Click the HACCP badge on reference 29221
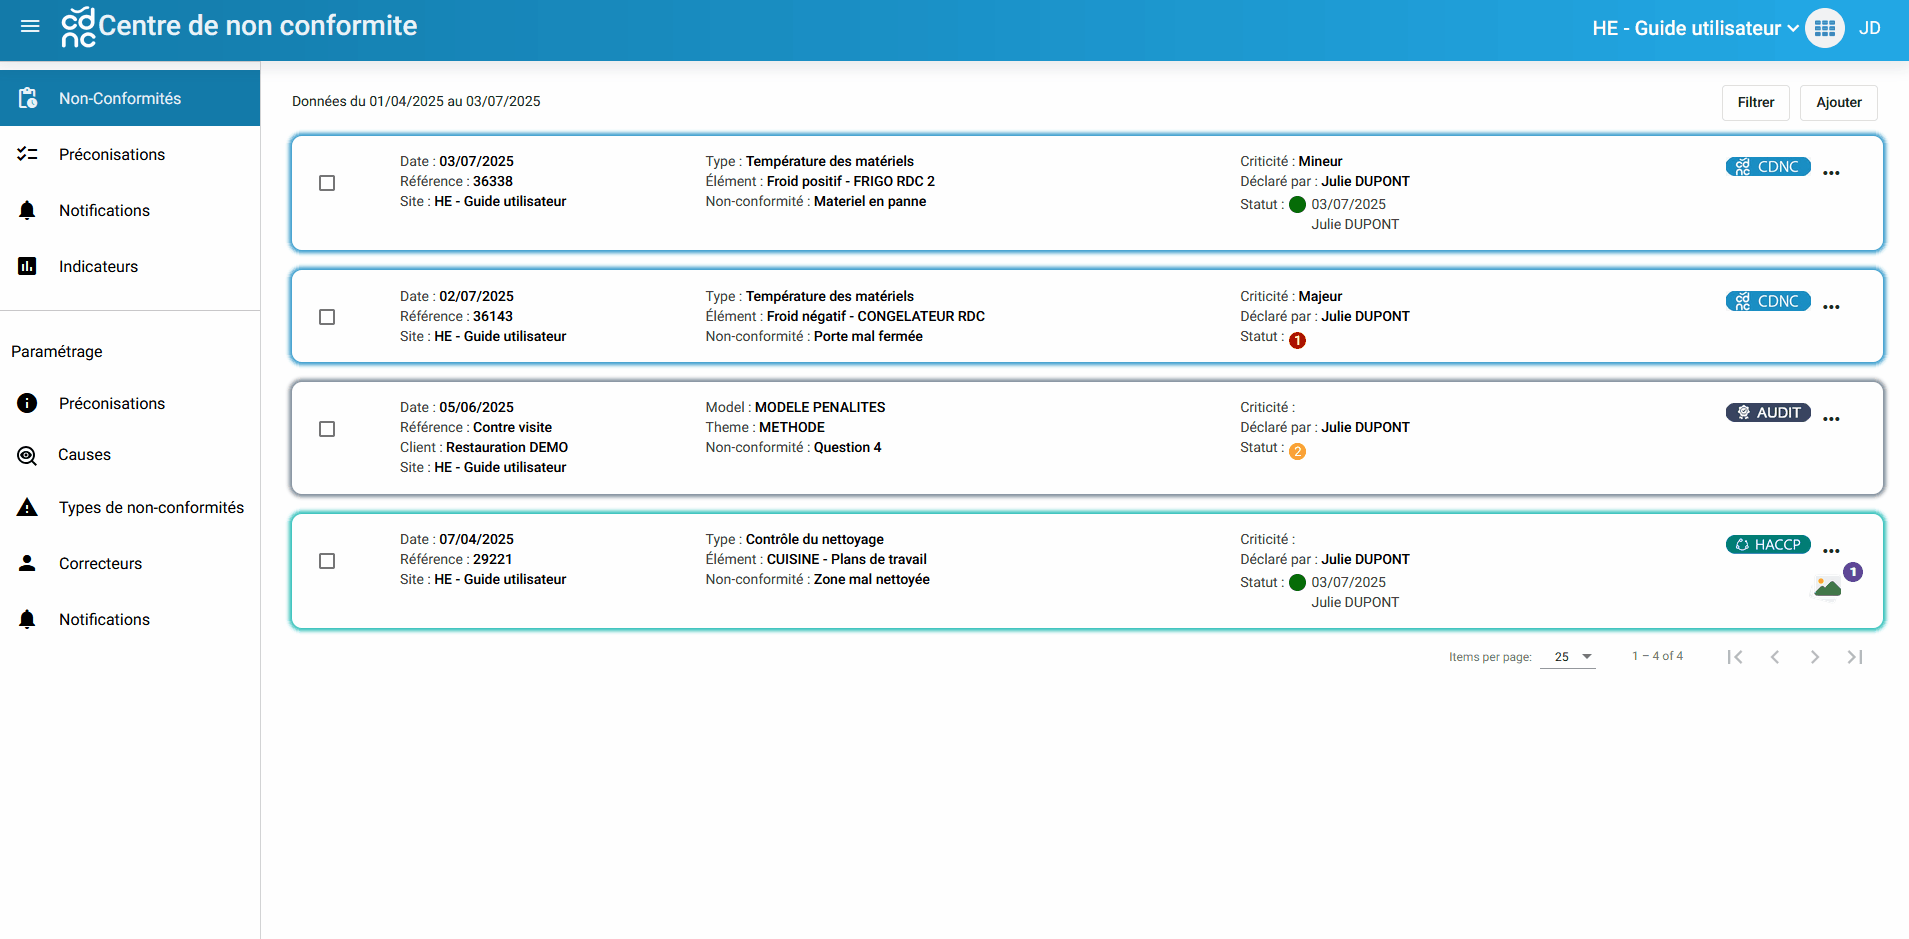The image size is (1909, 939). (1768, 545)
